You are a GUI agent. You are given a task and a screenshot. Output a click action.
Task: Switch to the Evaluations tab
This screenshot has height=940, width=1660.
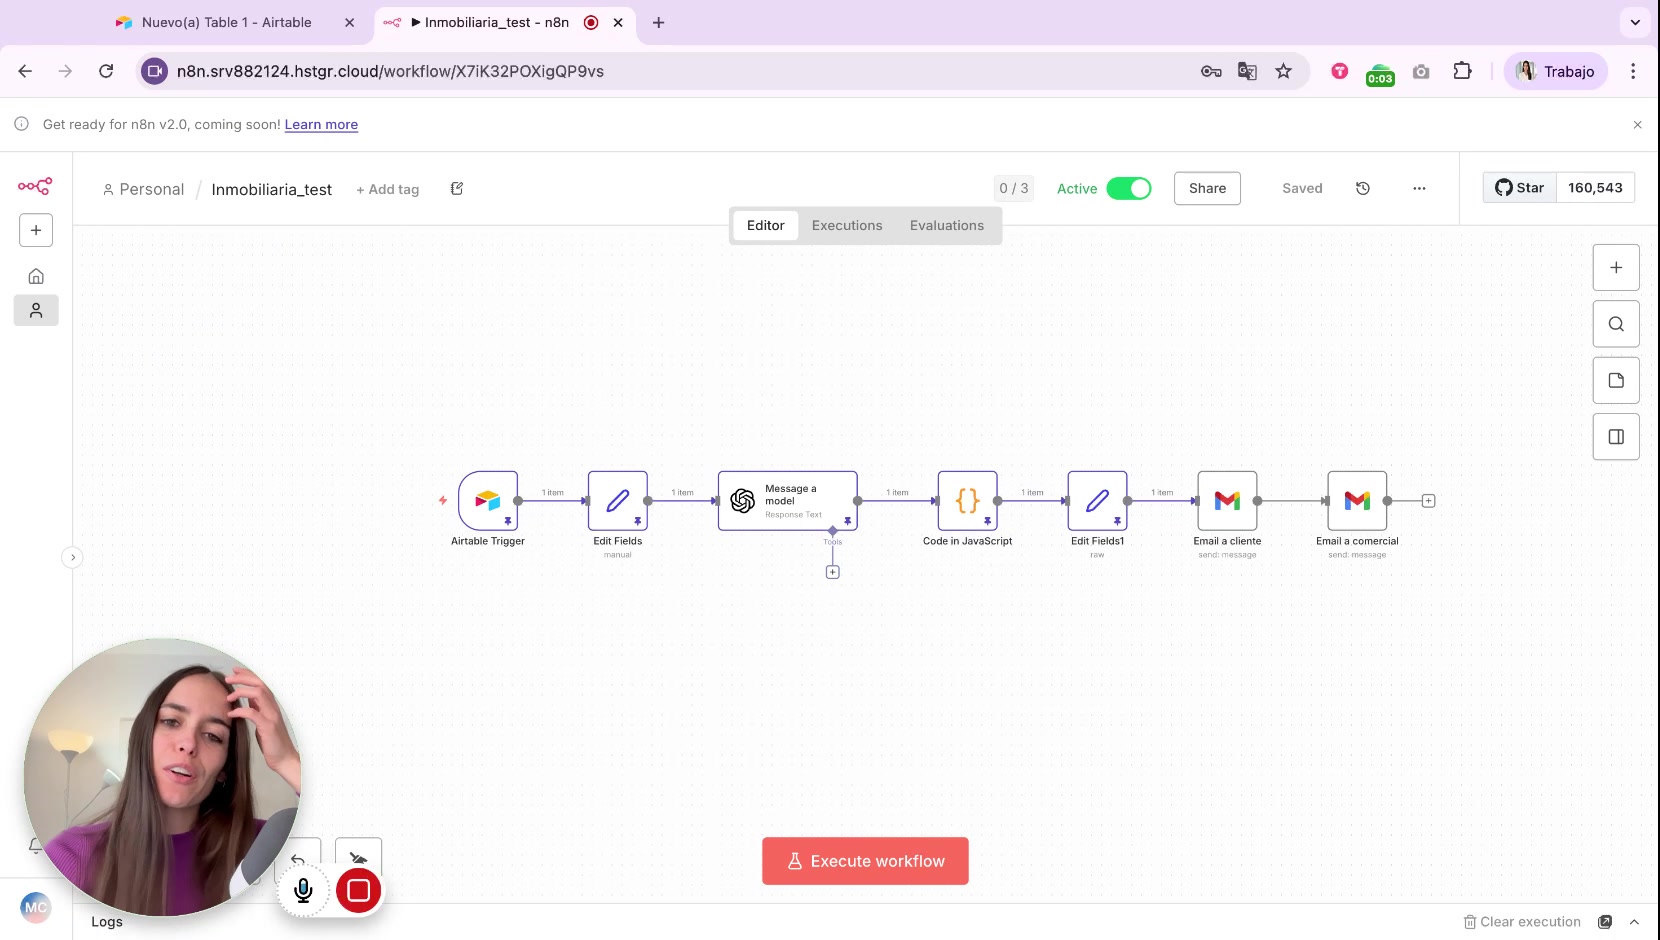click(946, 226)
